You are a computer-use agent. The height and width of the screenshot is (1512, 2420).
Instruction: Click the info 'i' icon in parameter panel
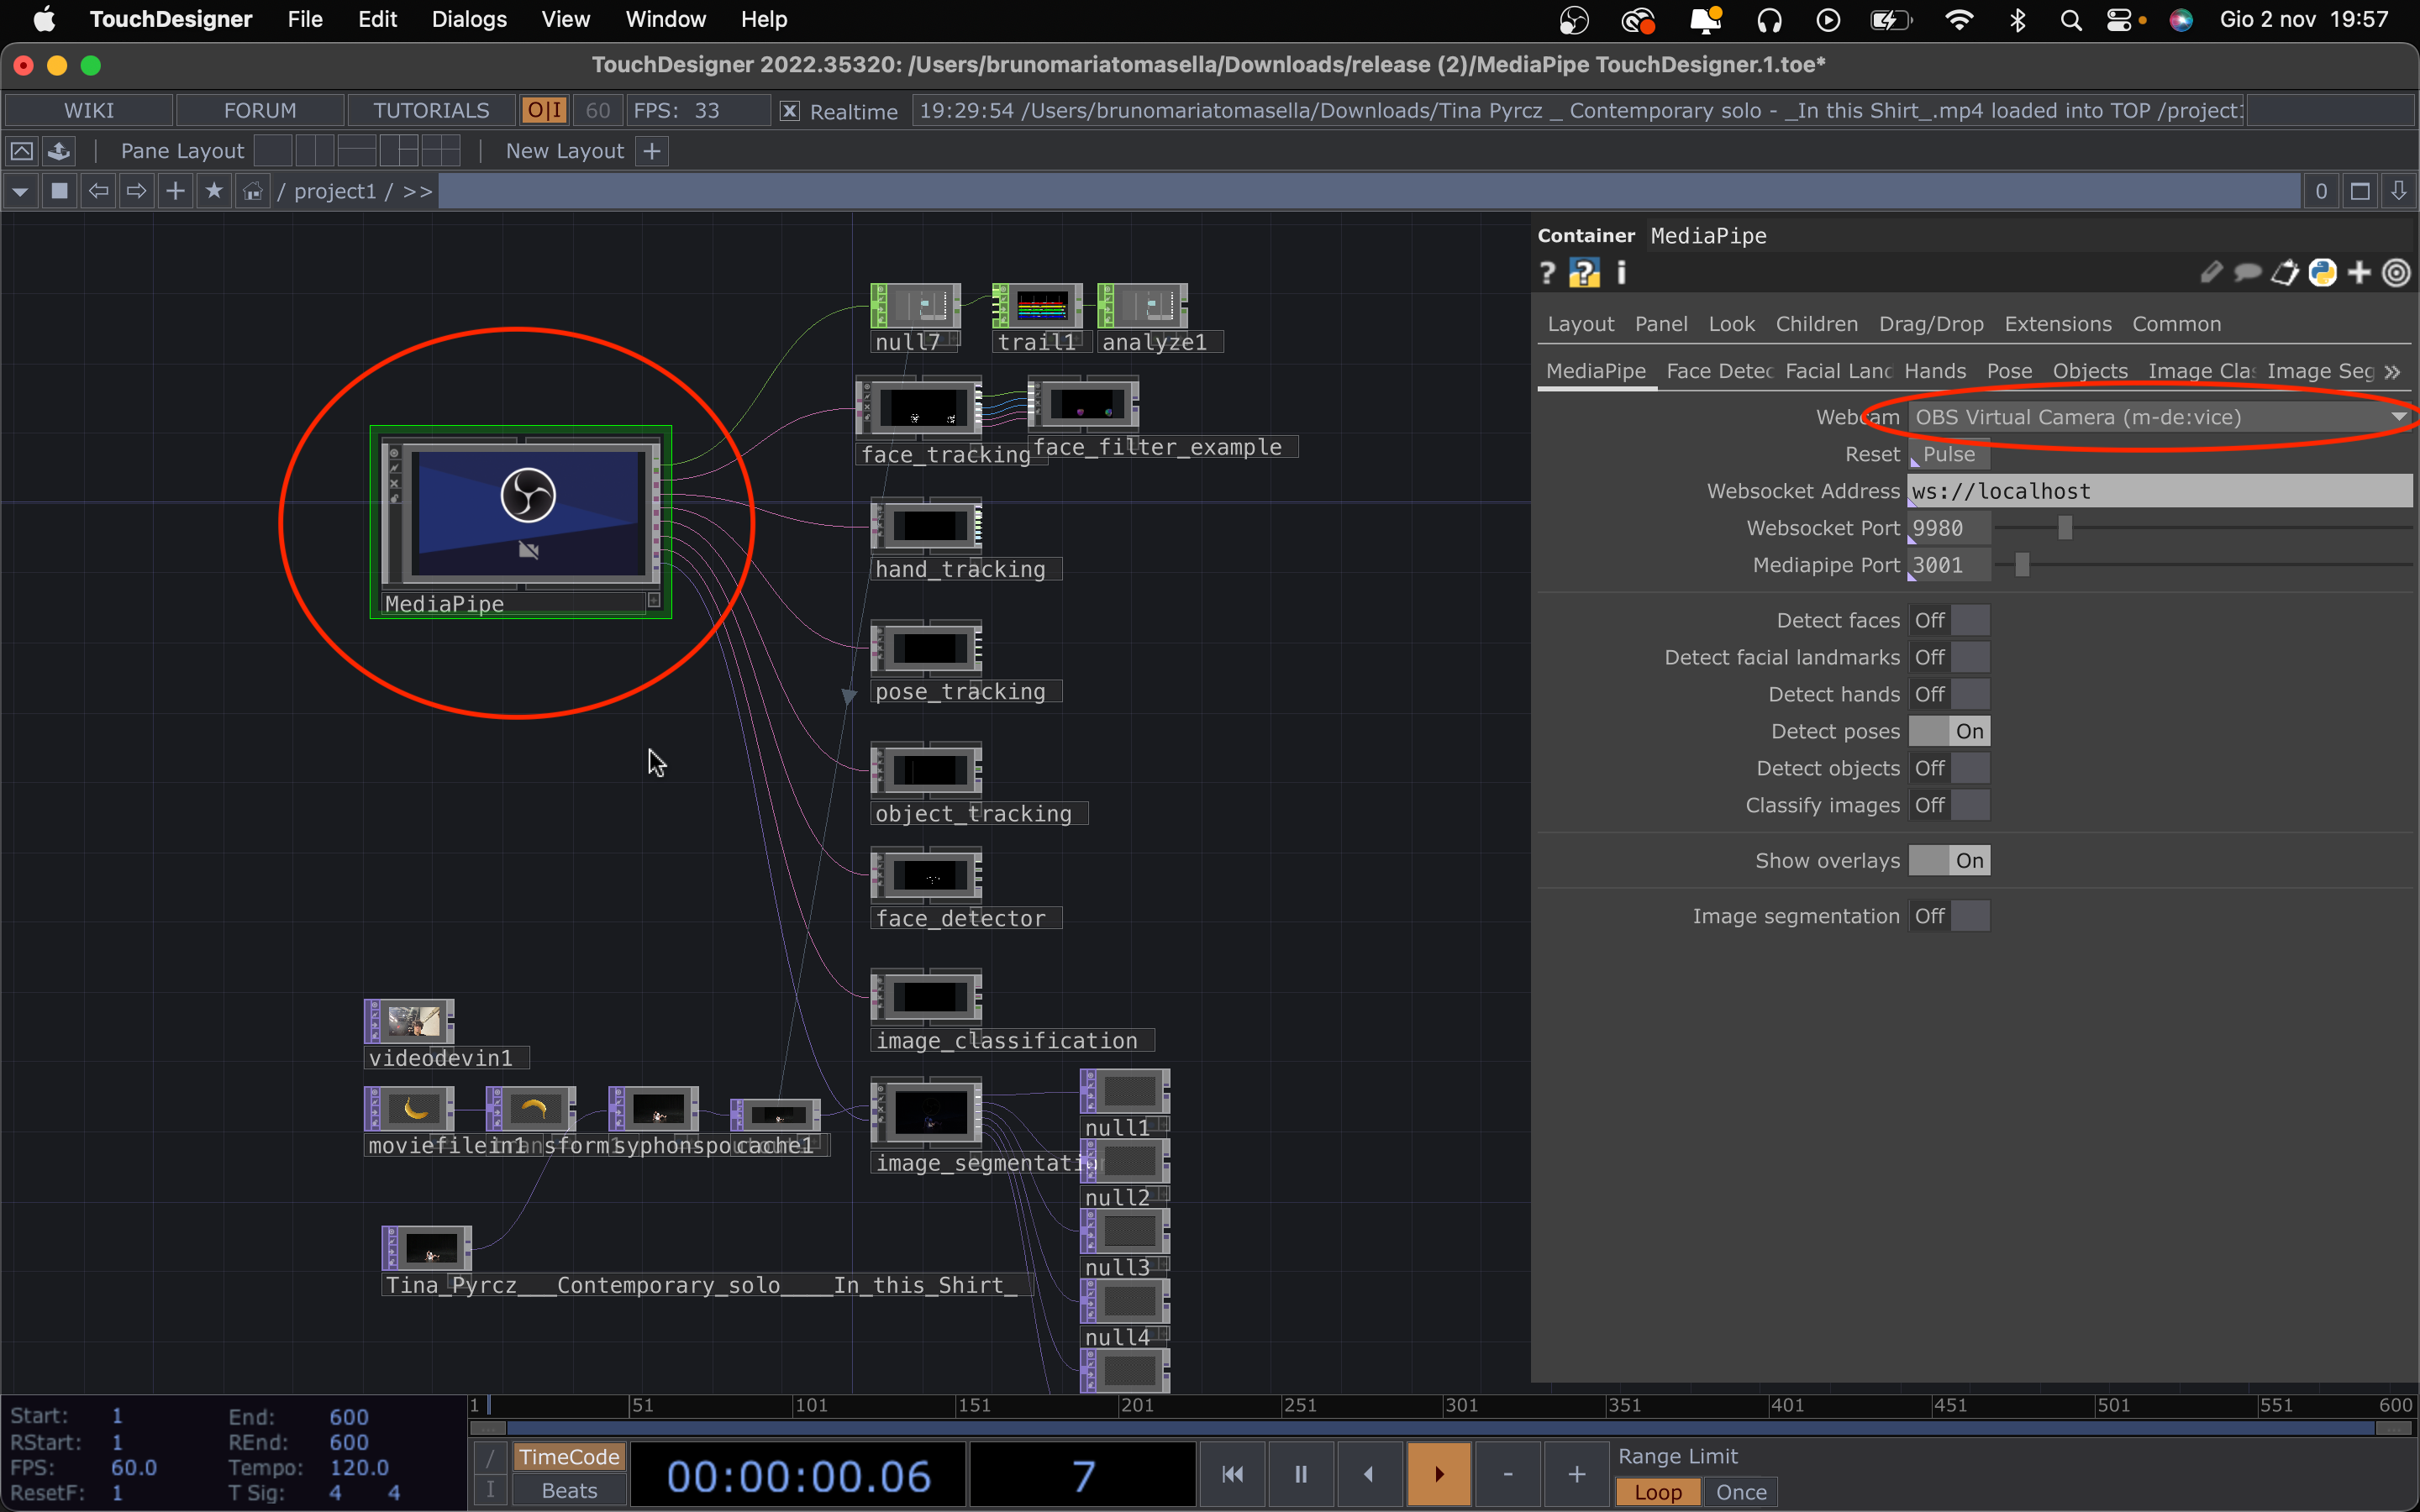click(x=1621, y=273)
